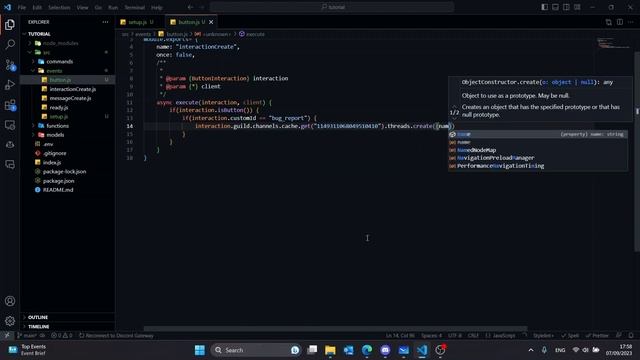Click Reconnect to Discord Gateway status item
This screenshot has width=640, height=360.
116,336
